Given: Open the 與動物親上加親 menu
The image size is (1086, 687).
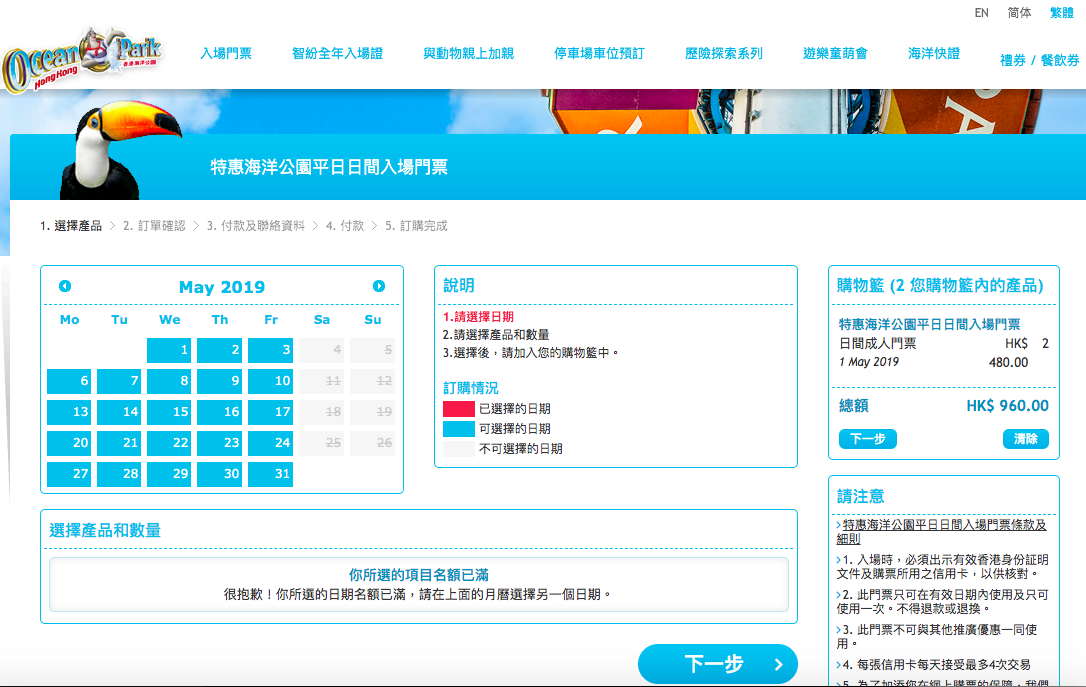Looking at the screenshot, I should [468, 53].
